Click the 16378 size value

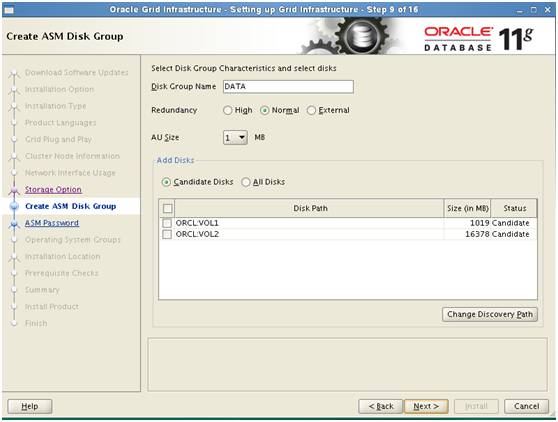[x=478, y=234]
